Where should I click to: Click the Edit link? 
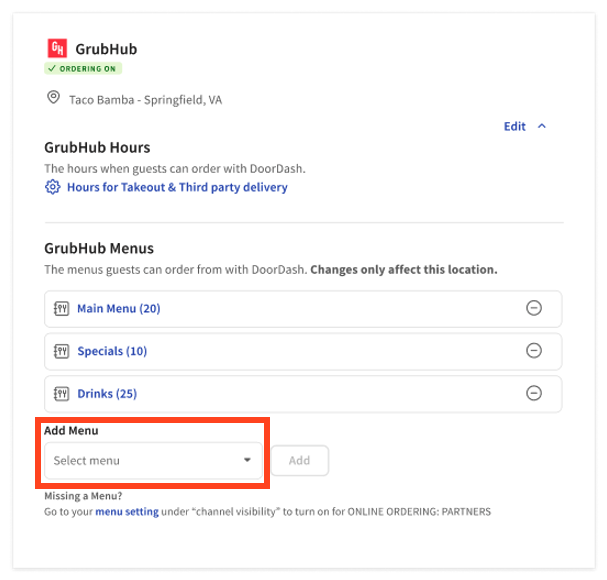[x=514, y=127]
